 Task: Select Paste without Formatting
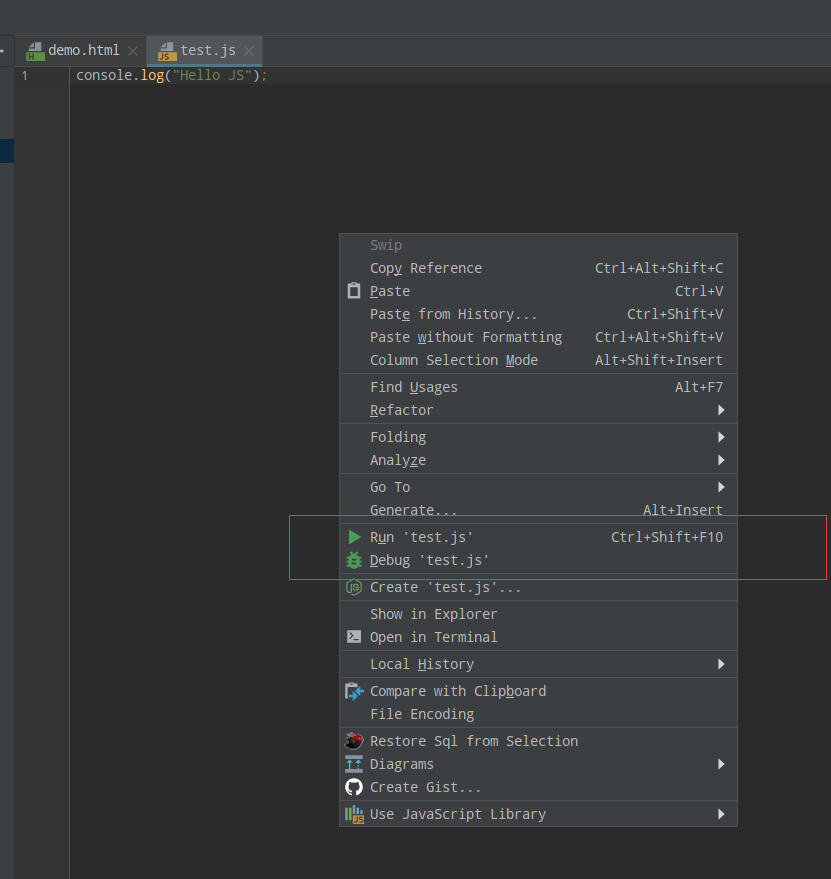pos(538,337)
